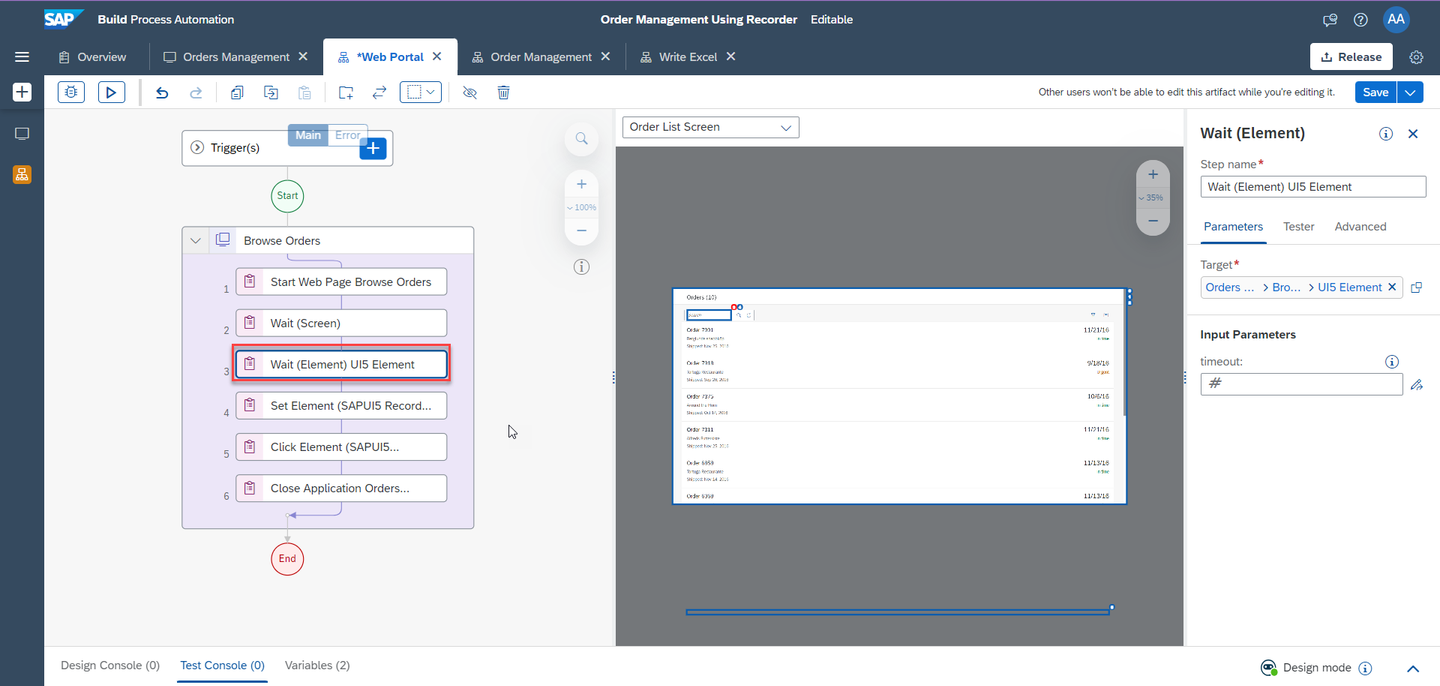The image size is (1440, 686).
Task: Switch to the Main flow toggle
Action: (308, 135)
